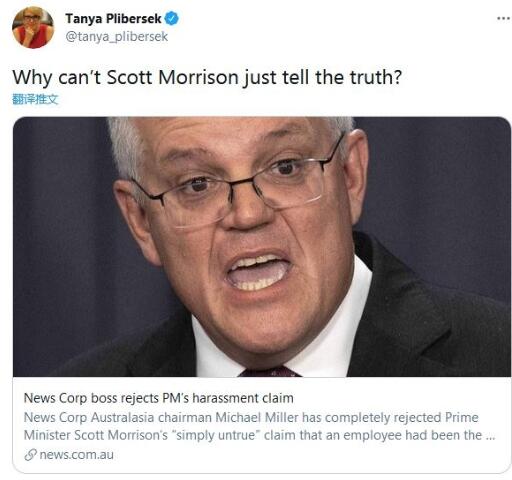Visit the @tanya_plibersek handle

coord(117,36)
